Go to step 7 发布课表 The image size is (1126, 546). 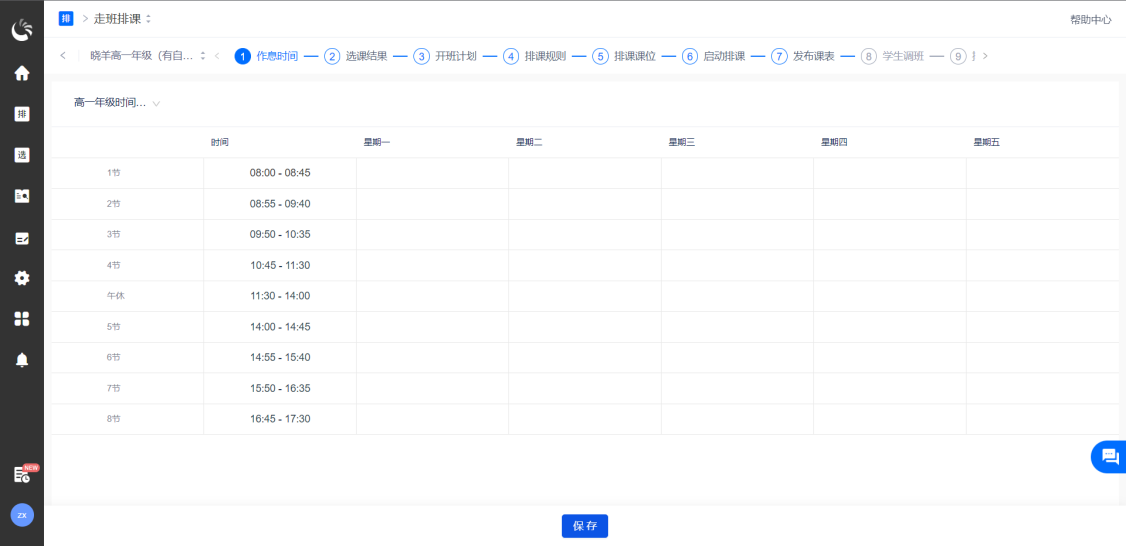point(803,56)
